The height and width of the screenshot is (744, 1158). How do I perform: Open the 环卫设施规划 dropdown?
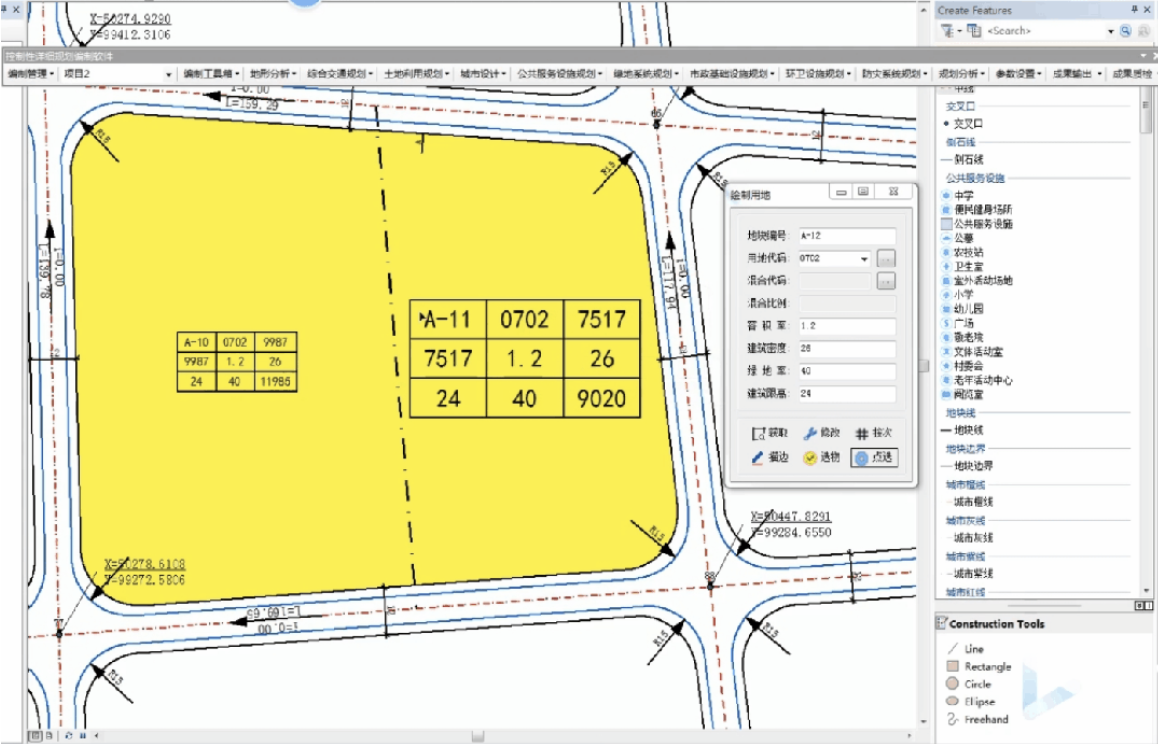(x=818, y=74)
